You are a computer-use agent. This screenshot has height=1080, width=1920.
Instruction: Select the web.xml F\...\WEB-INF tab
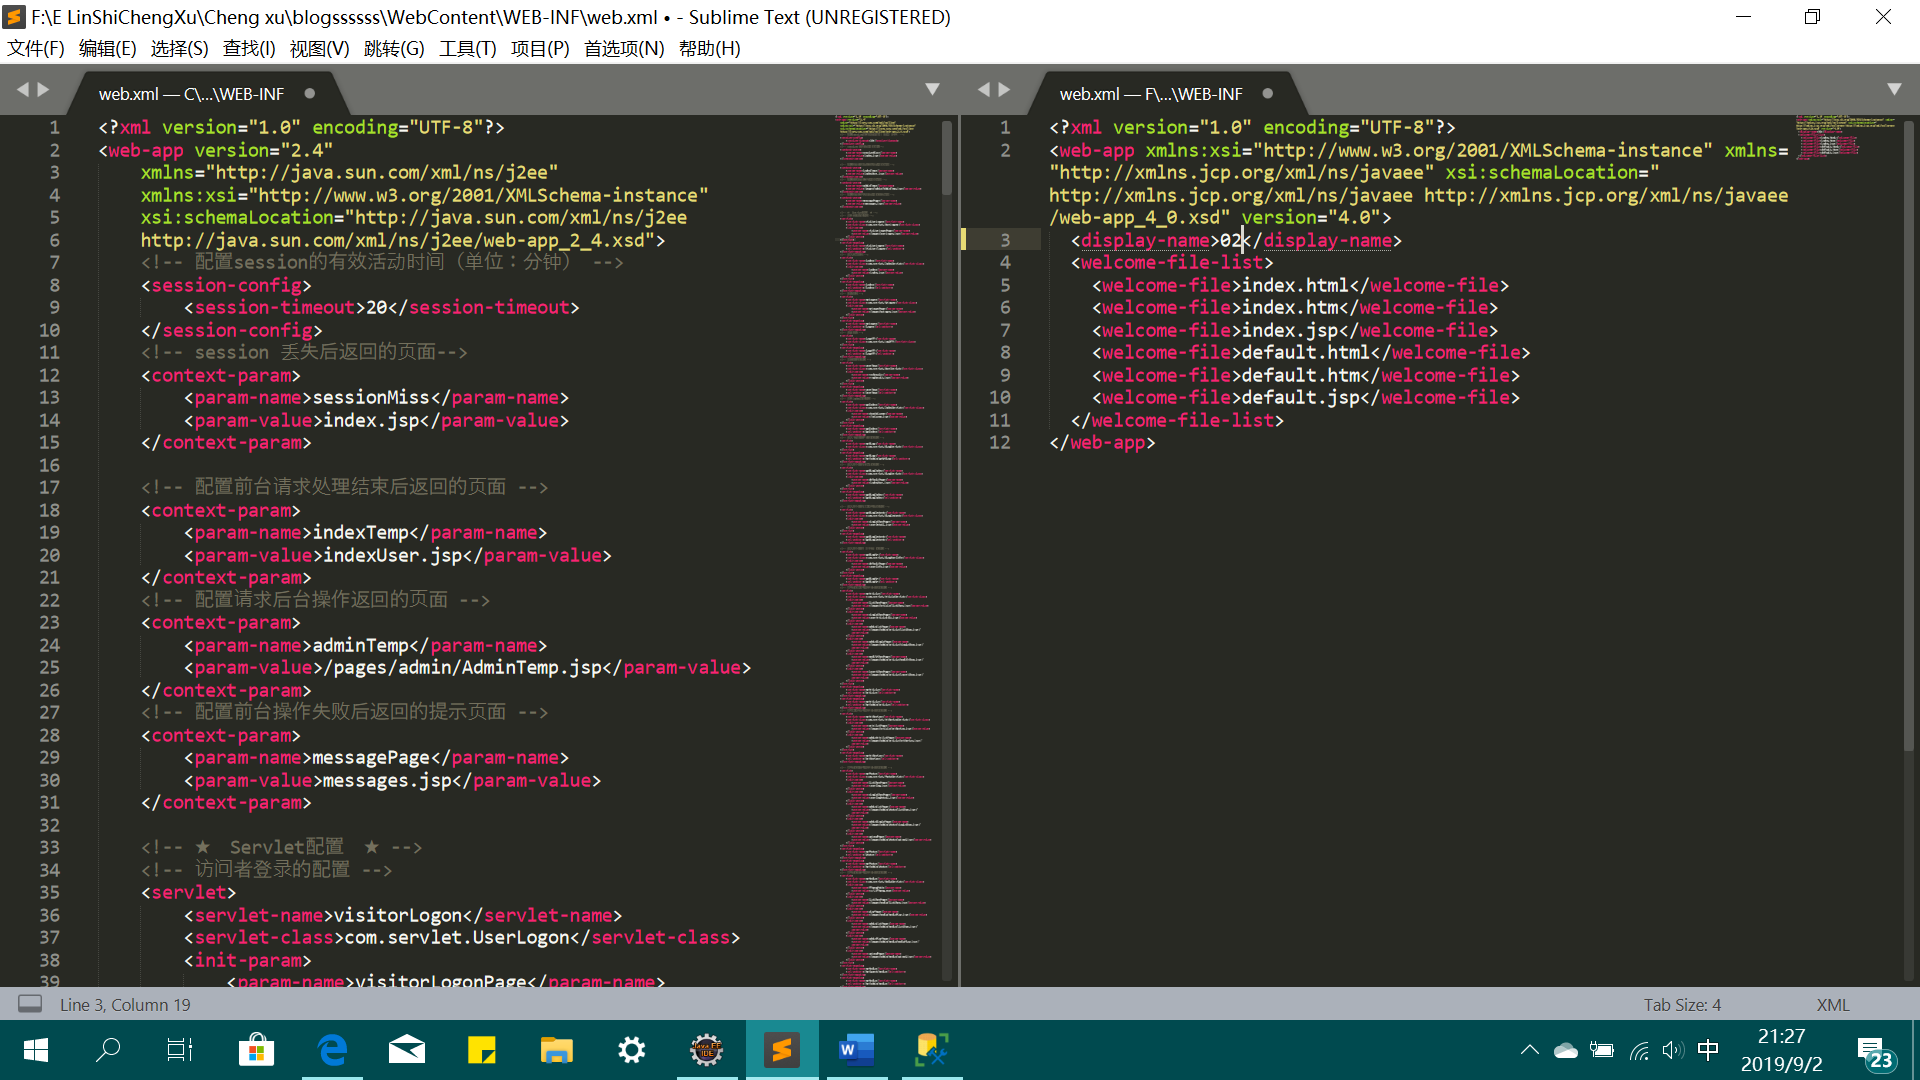click(1151, 94)
